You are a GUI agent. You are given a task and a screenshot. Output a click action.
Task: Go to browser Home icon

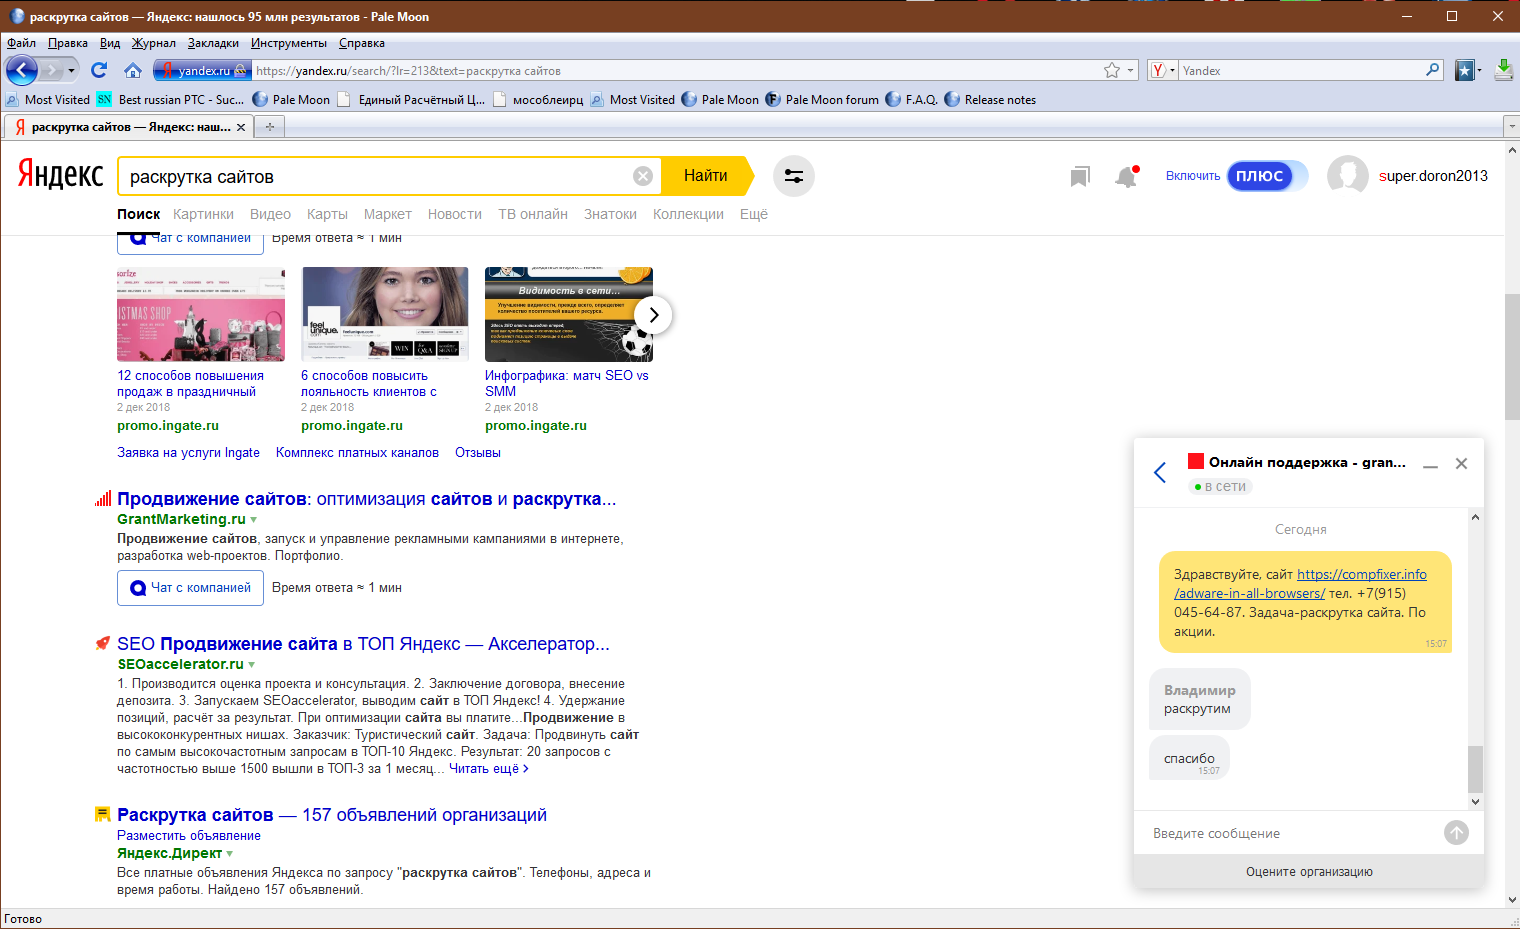tap(132, 70)
